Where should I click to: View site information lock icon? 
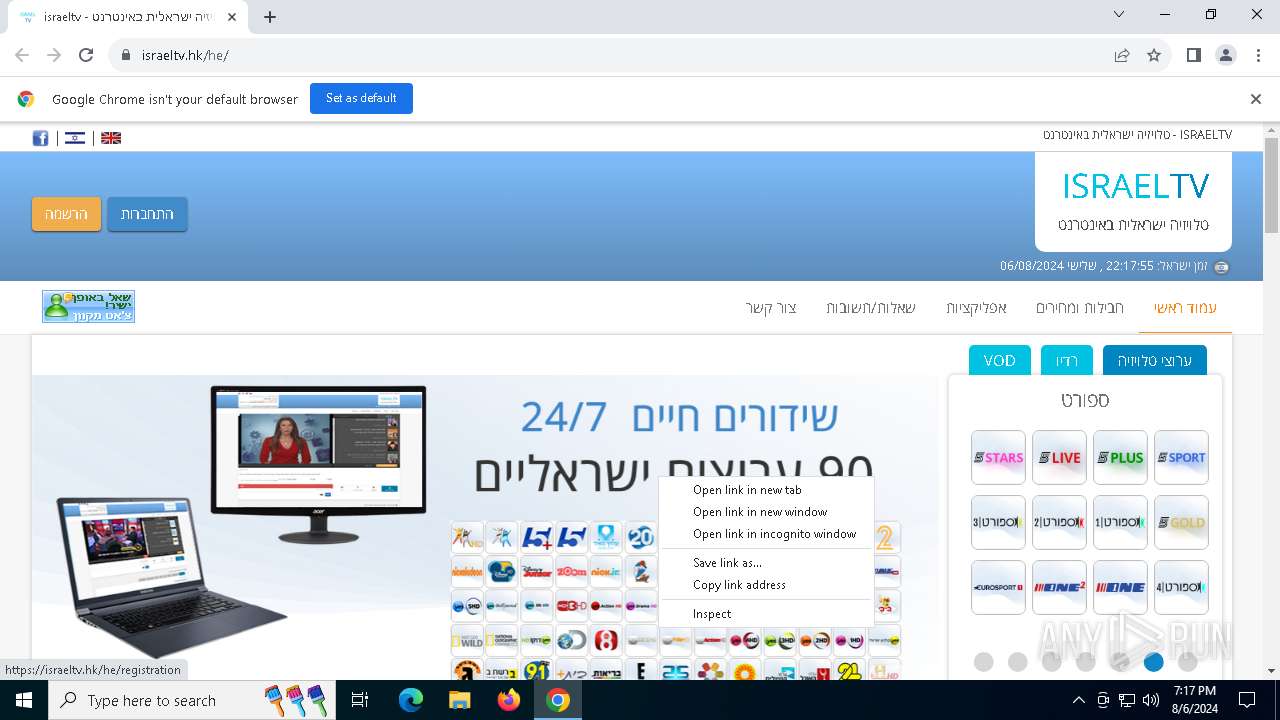pos(125,55)
